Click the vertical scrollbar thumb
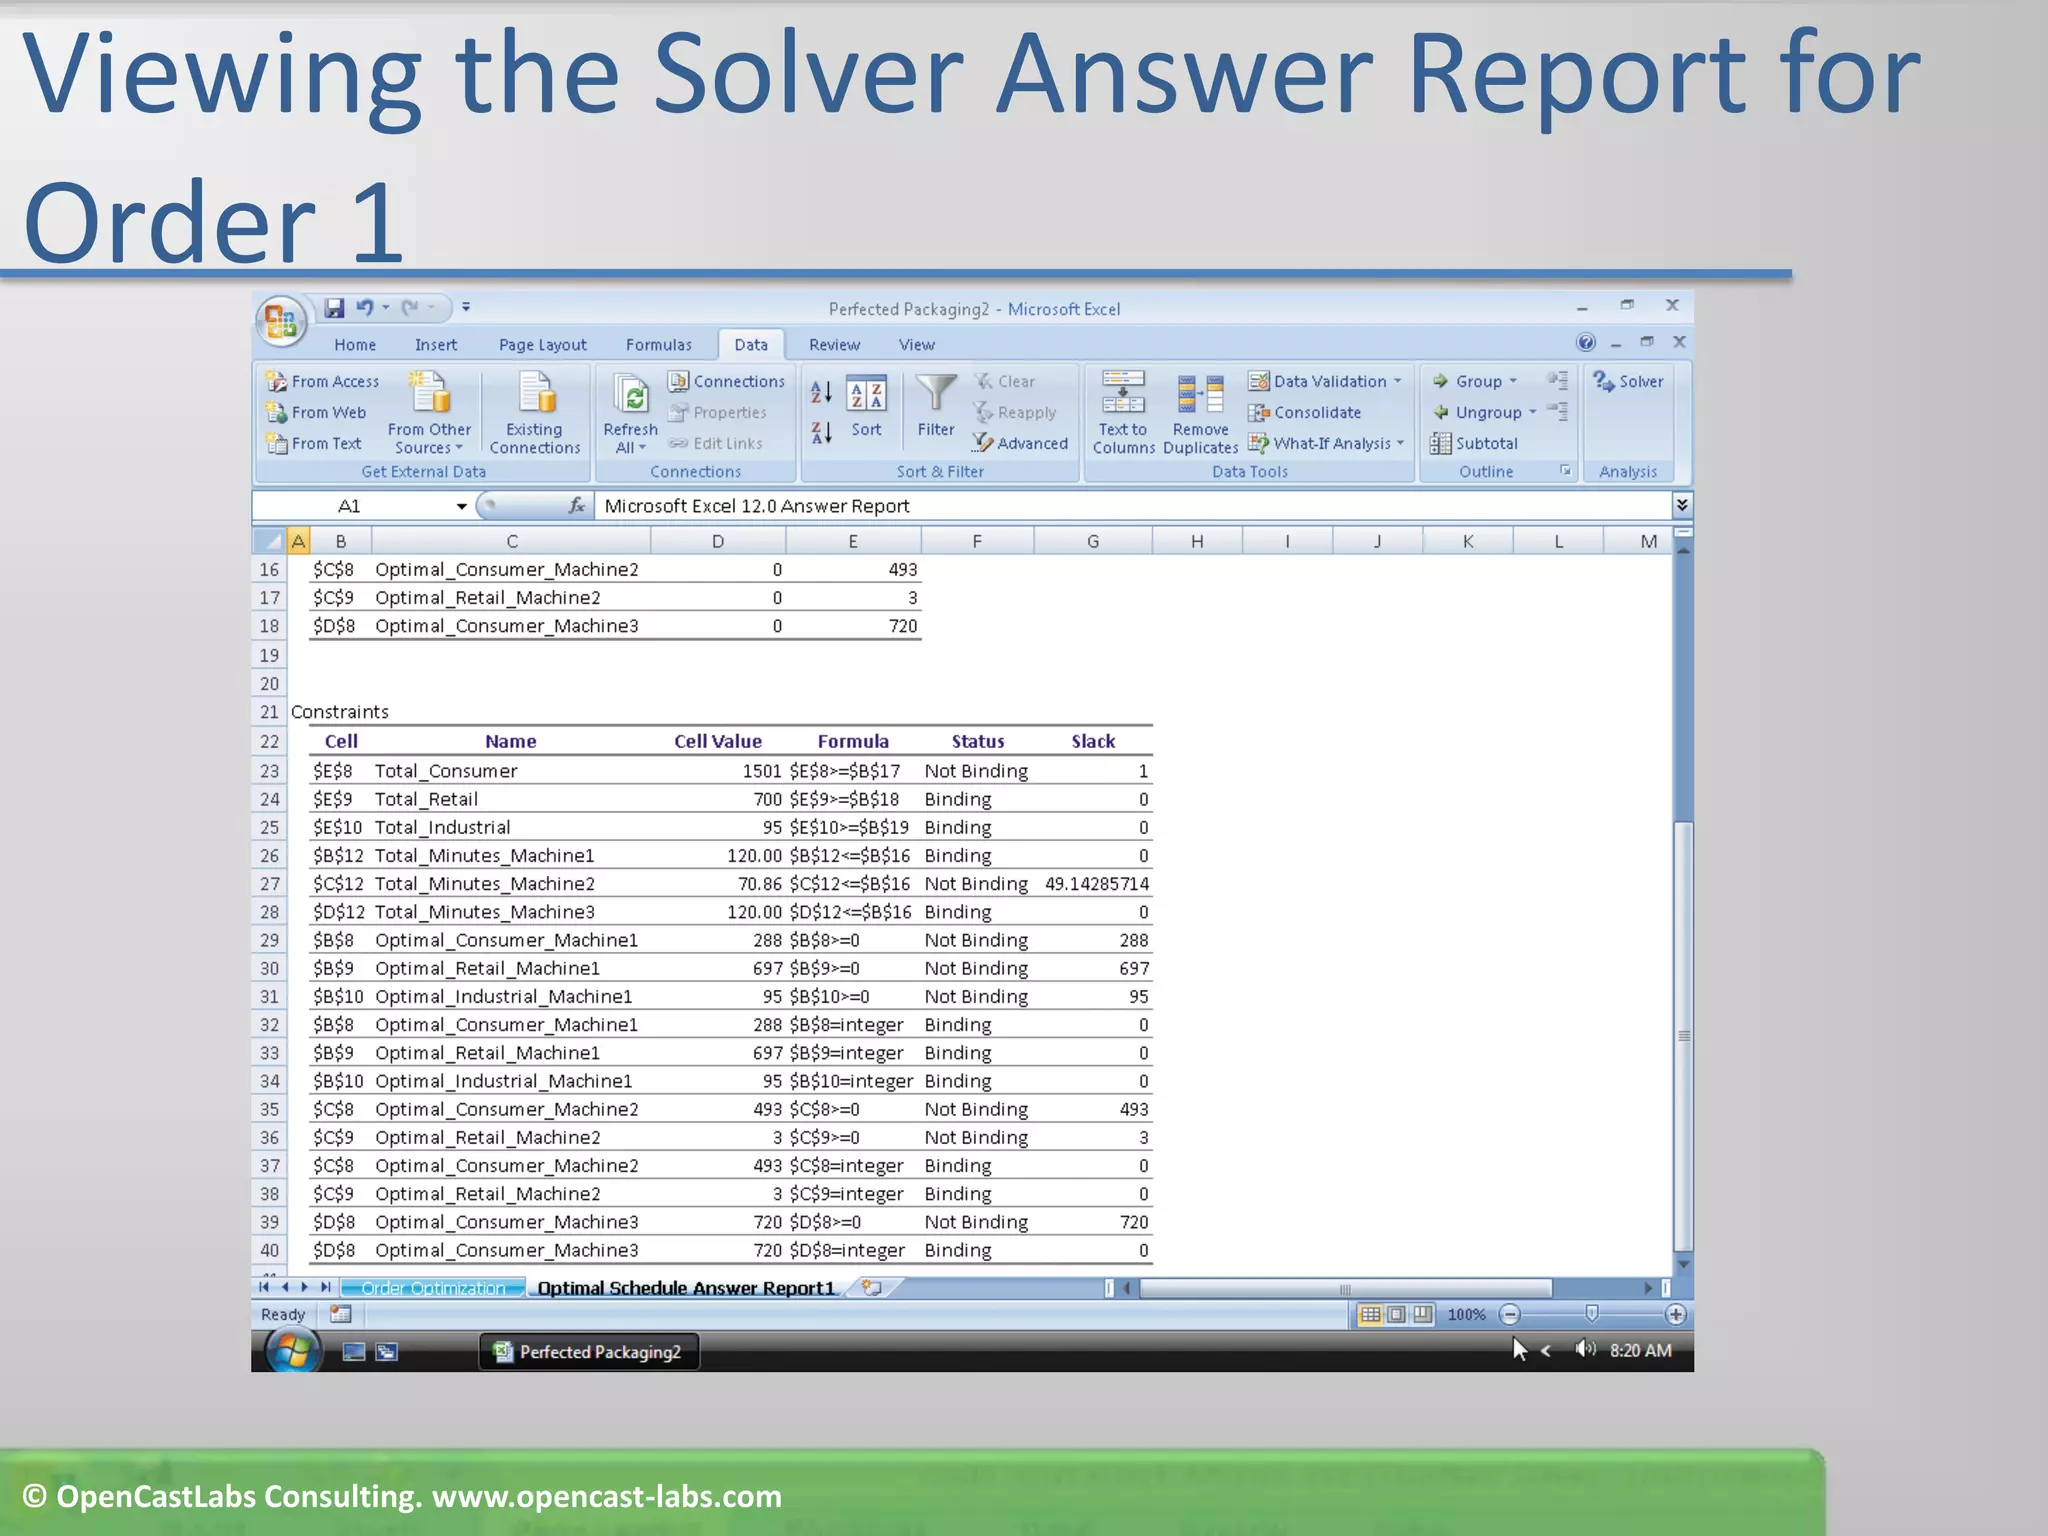This screenshot has width=2048, height=1536. 1684,1036
